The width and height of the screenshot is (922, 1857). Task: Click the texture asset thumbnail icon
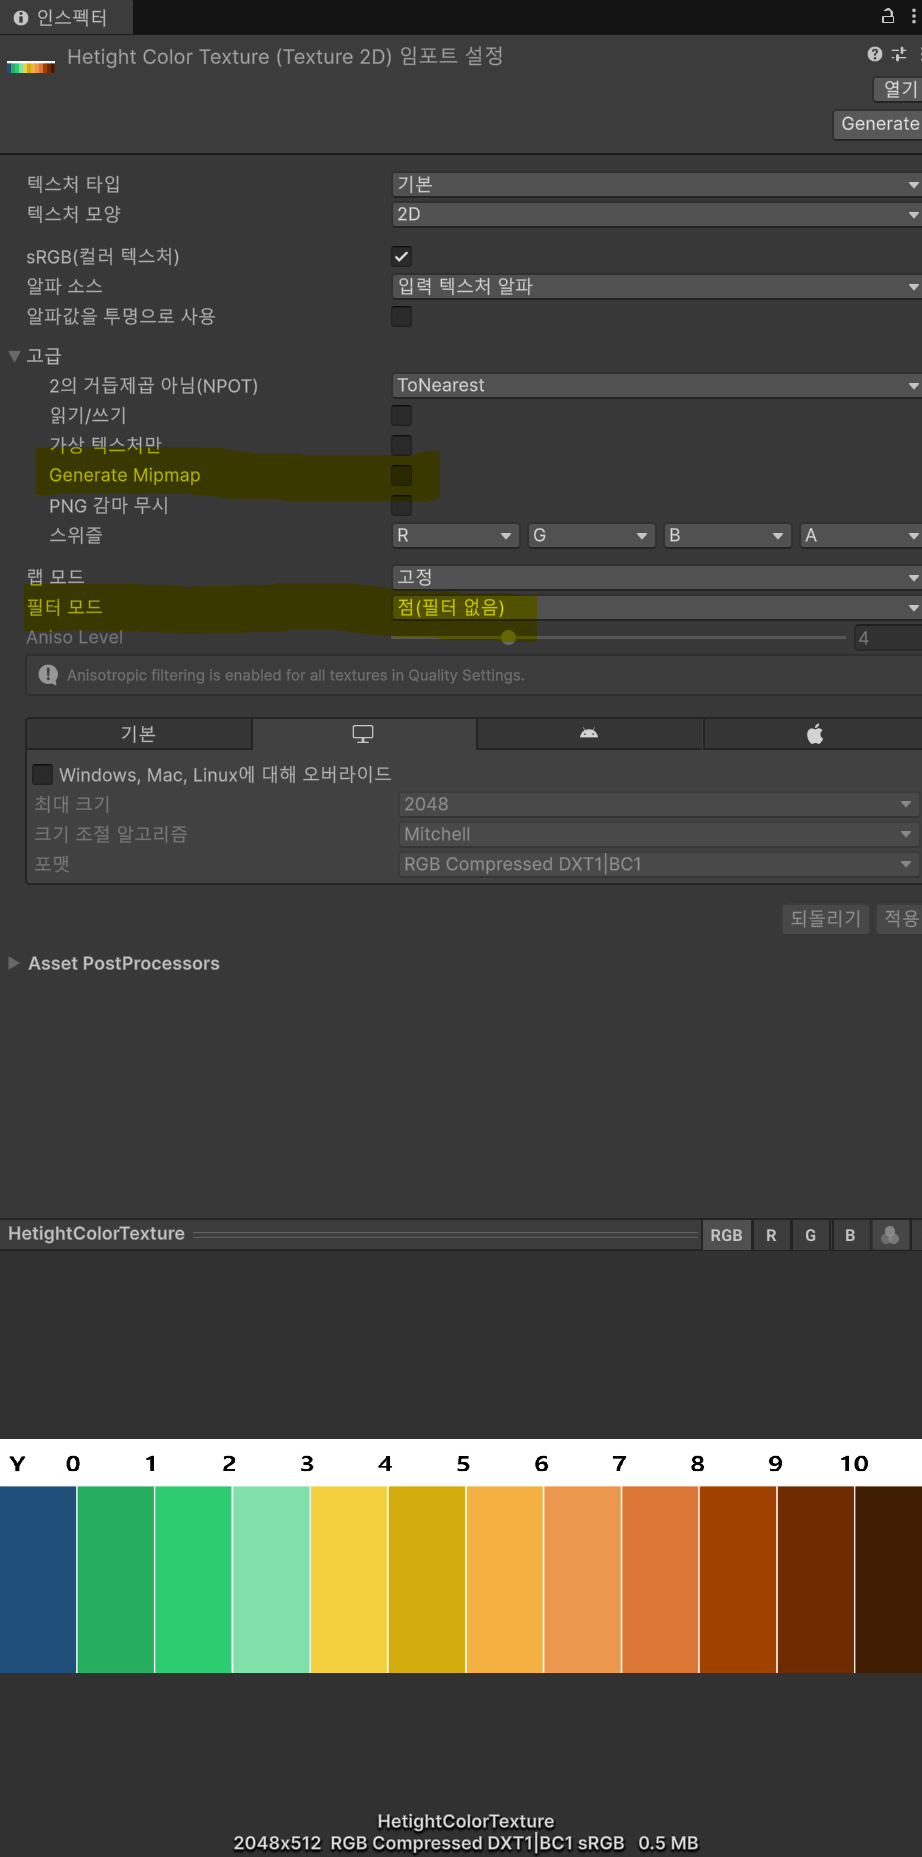click(x=31, y=67)
